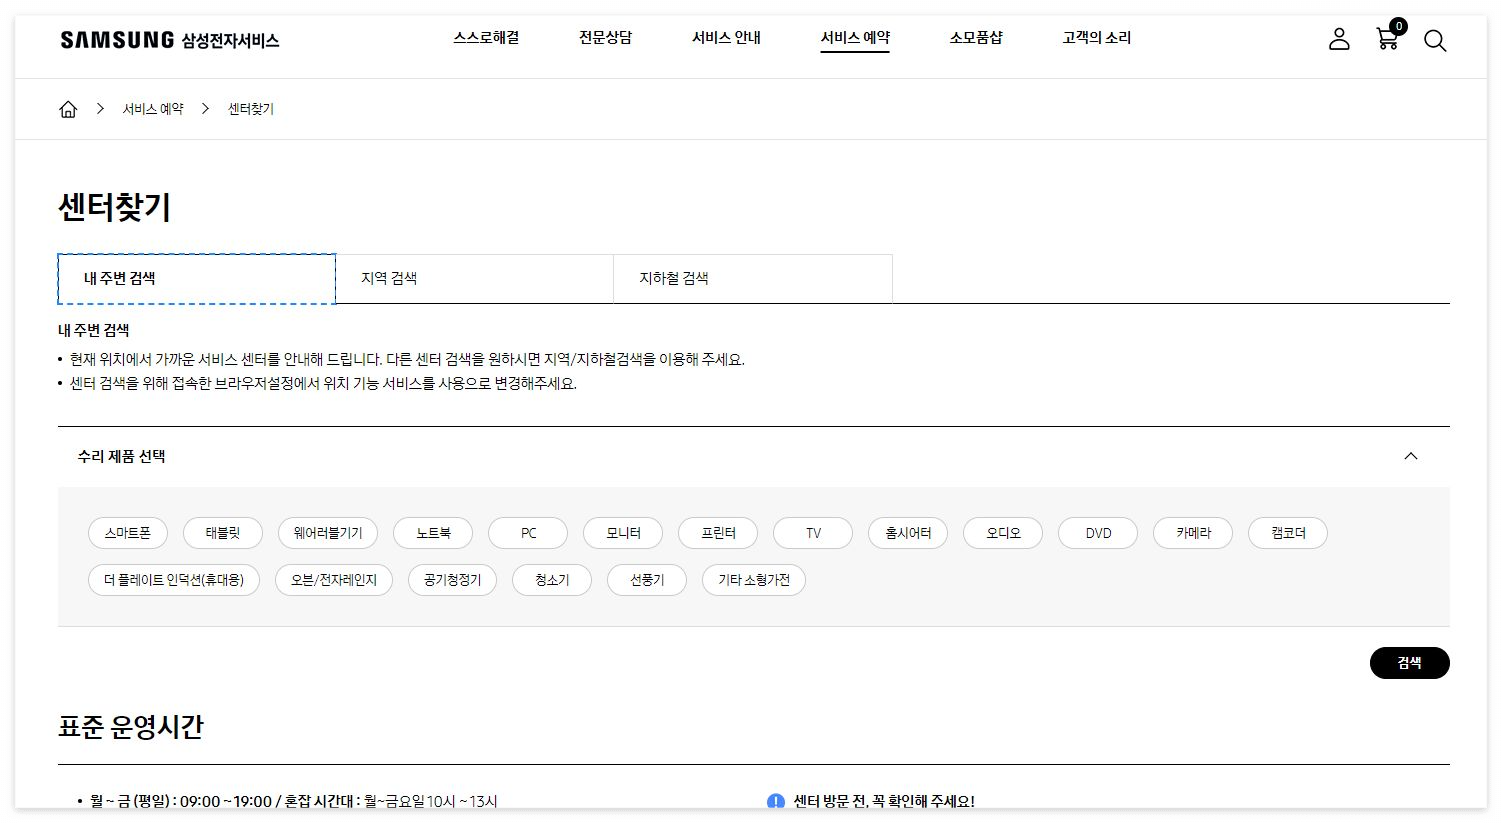
Task: Select the 청소기 product chip
Action: (552, 580)
